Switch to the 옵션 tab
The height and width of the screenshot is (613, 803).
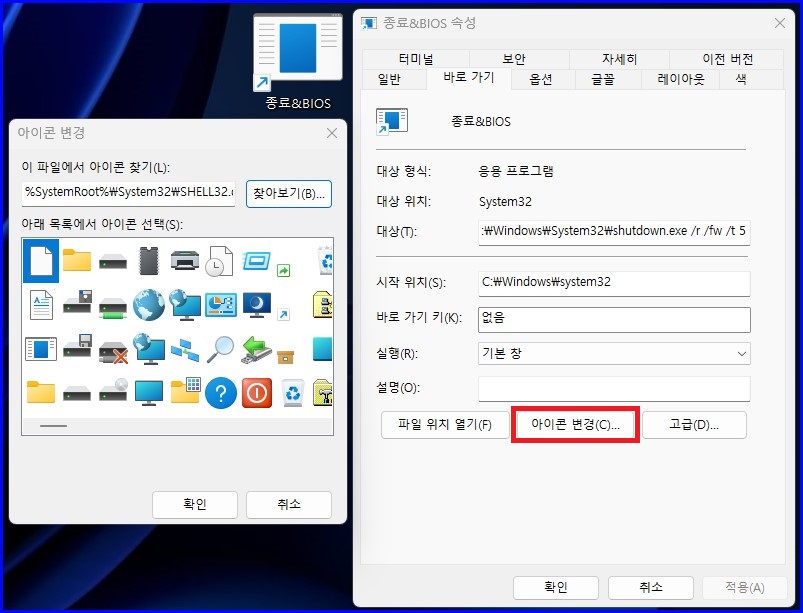coord(541,79)
